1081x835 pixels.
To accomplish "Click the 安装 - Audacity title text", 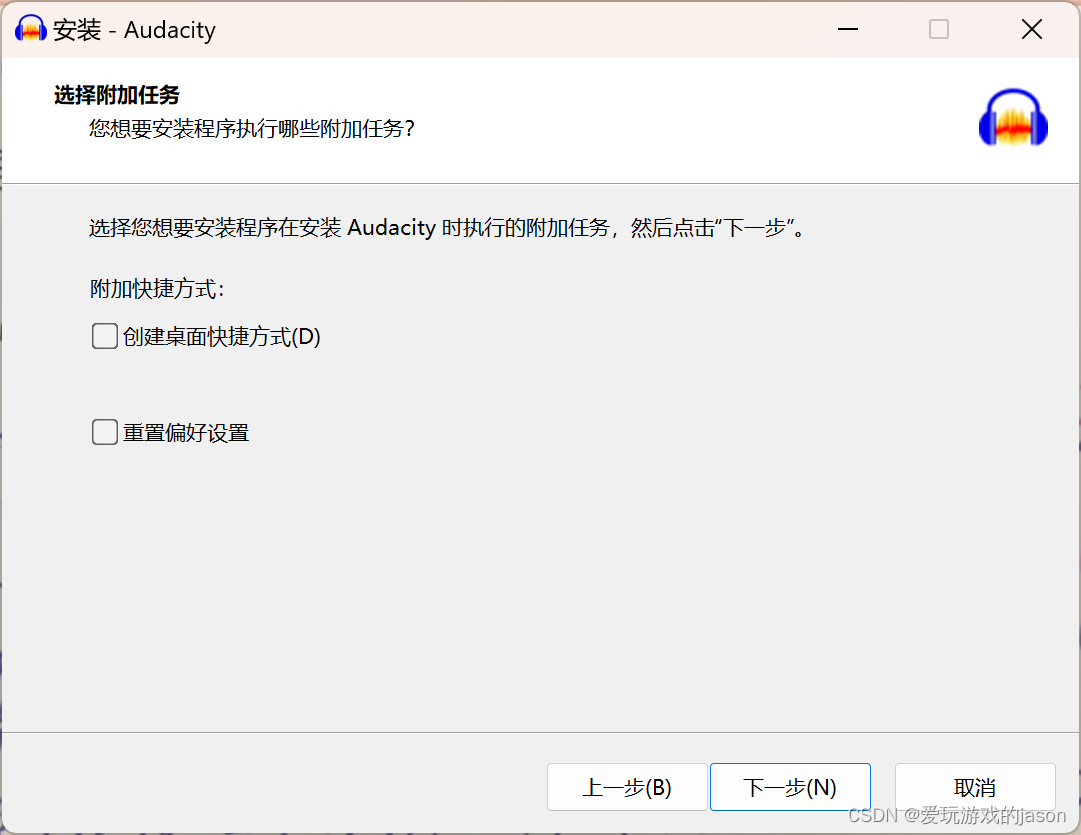I will [134, 30].
